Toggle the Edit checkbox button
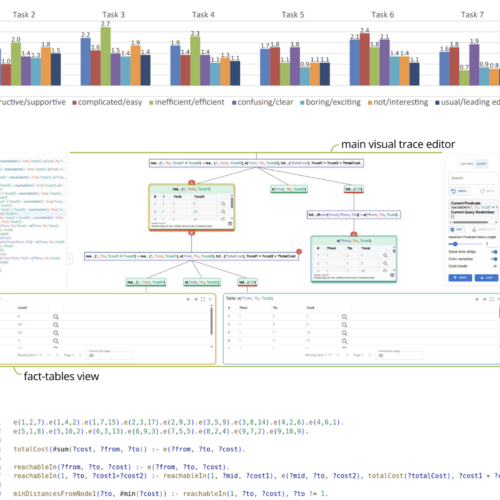500x500 pixels. coord(457,229)
